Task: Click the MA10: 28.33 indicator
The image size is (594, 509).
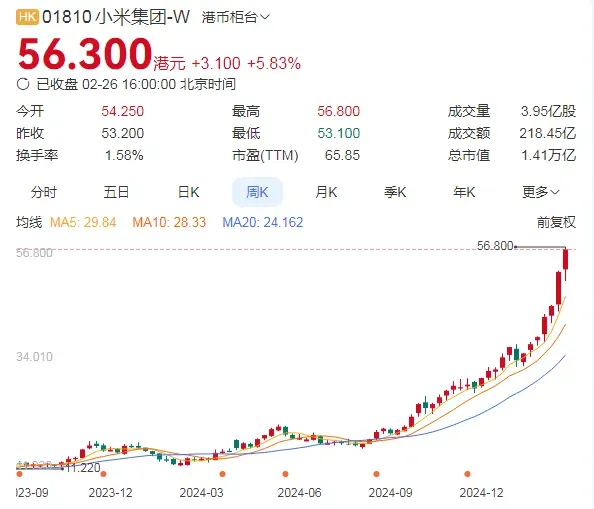Action: [169, 222]
